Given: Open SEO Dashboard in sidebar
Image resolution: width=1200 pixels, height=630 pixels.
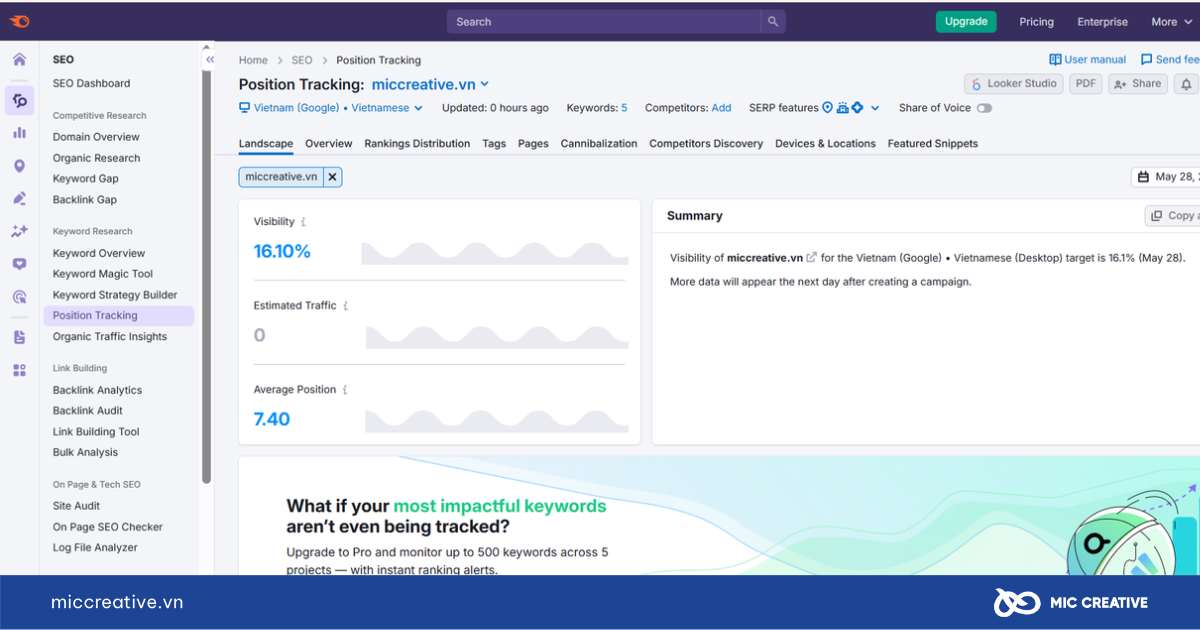Looking at the screenshot, I should 92,84.
